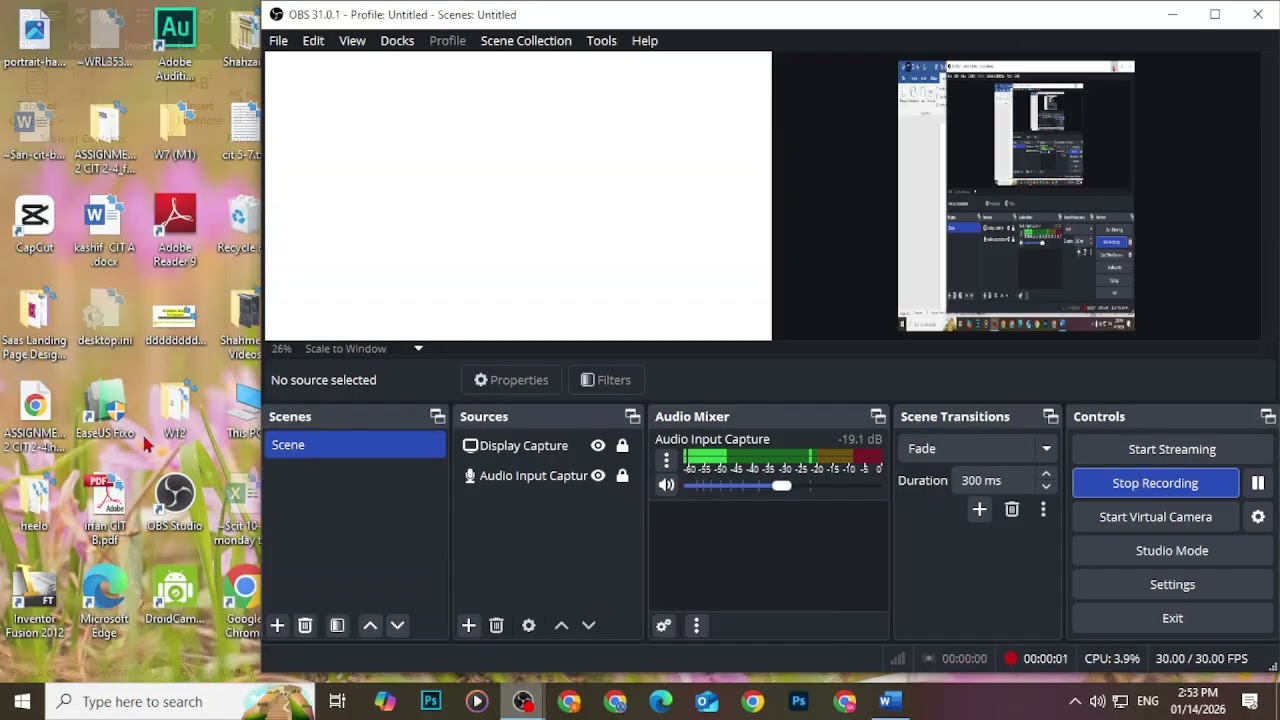Click Stop Recording button
Screen dimensions: 1280x720
(1155, 483)
